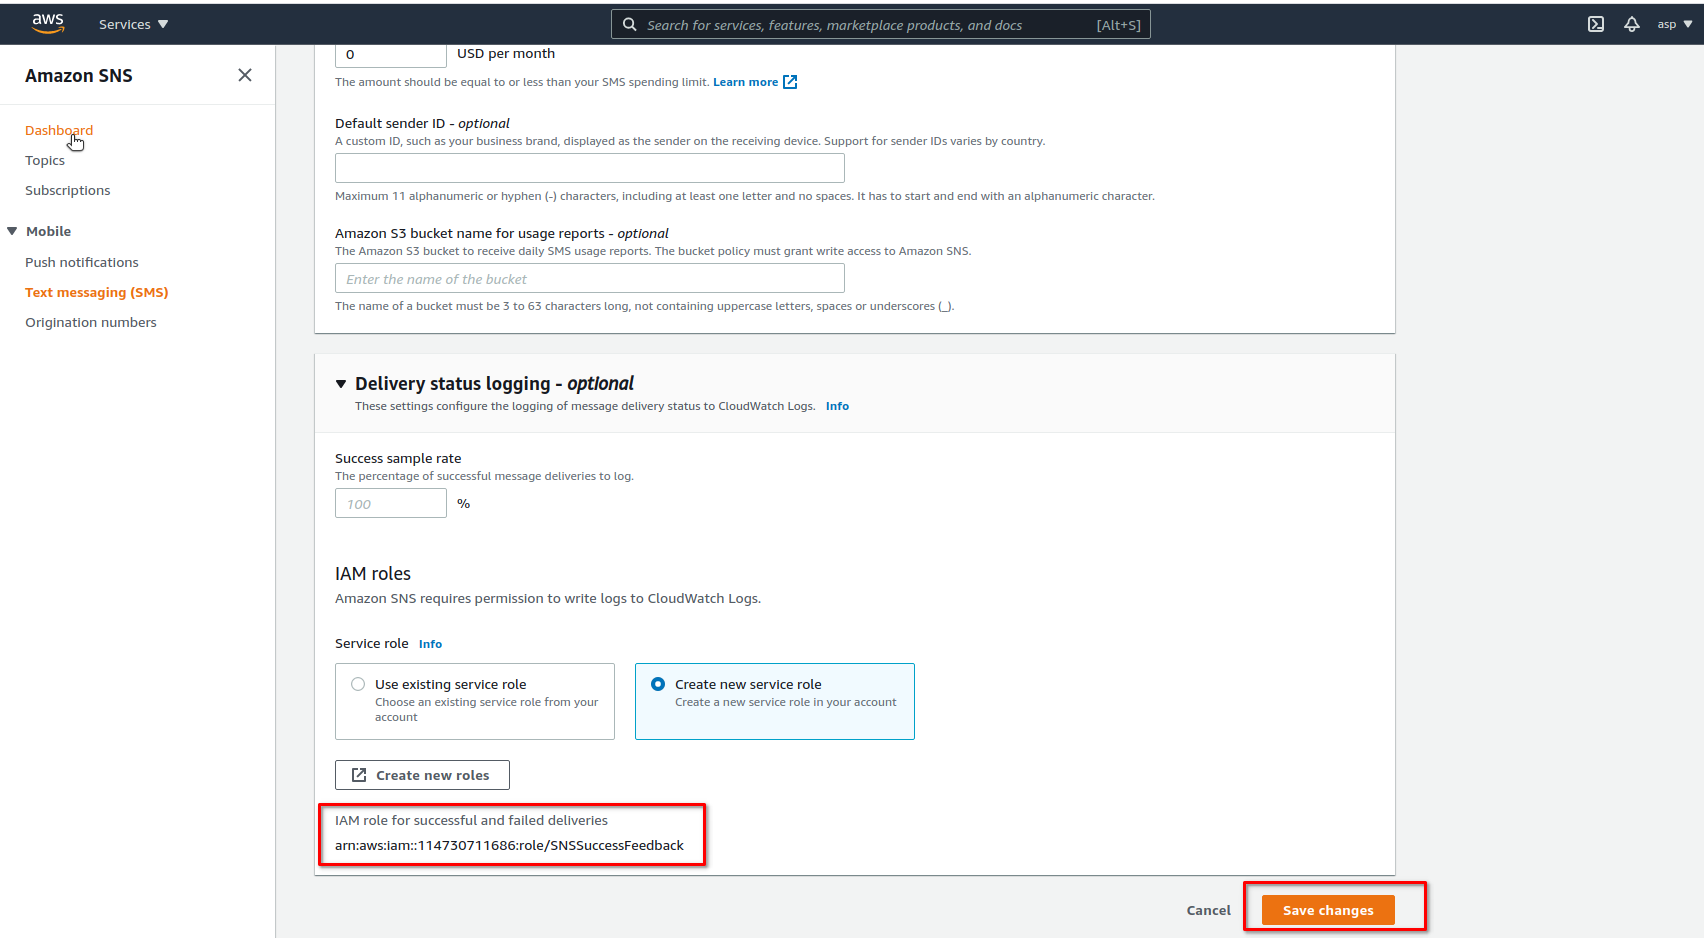
Task: Focus the S3 bucket name field
Action: [x=590, y=278]
